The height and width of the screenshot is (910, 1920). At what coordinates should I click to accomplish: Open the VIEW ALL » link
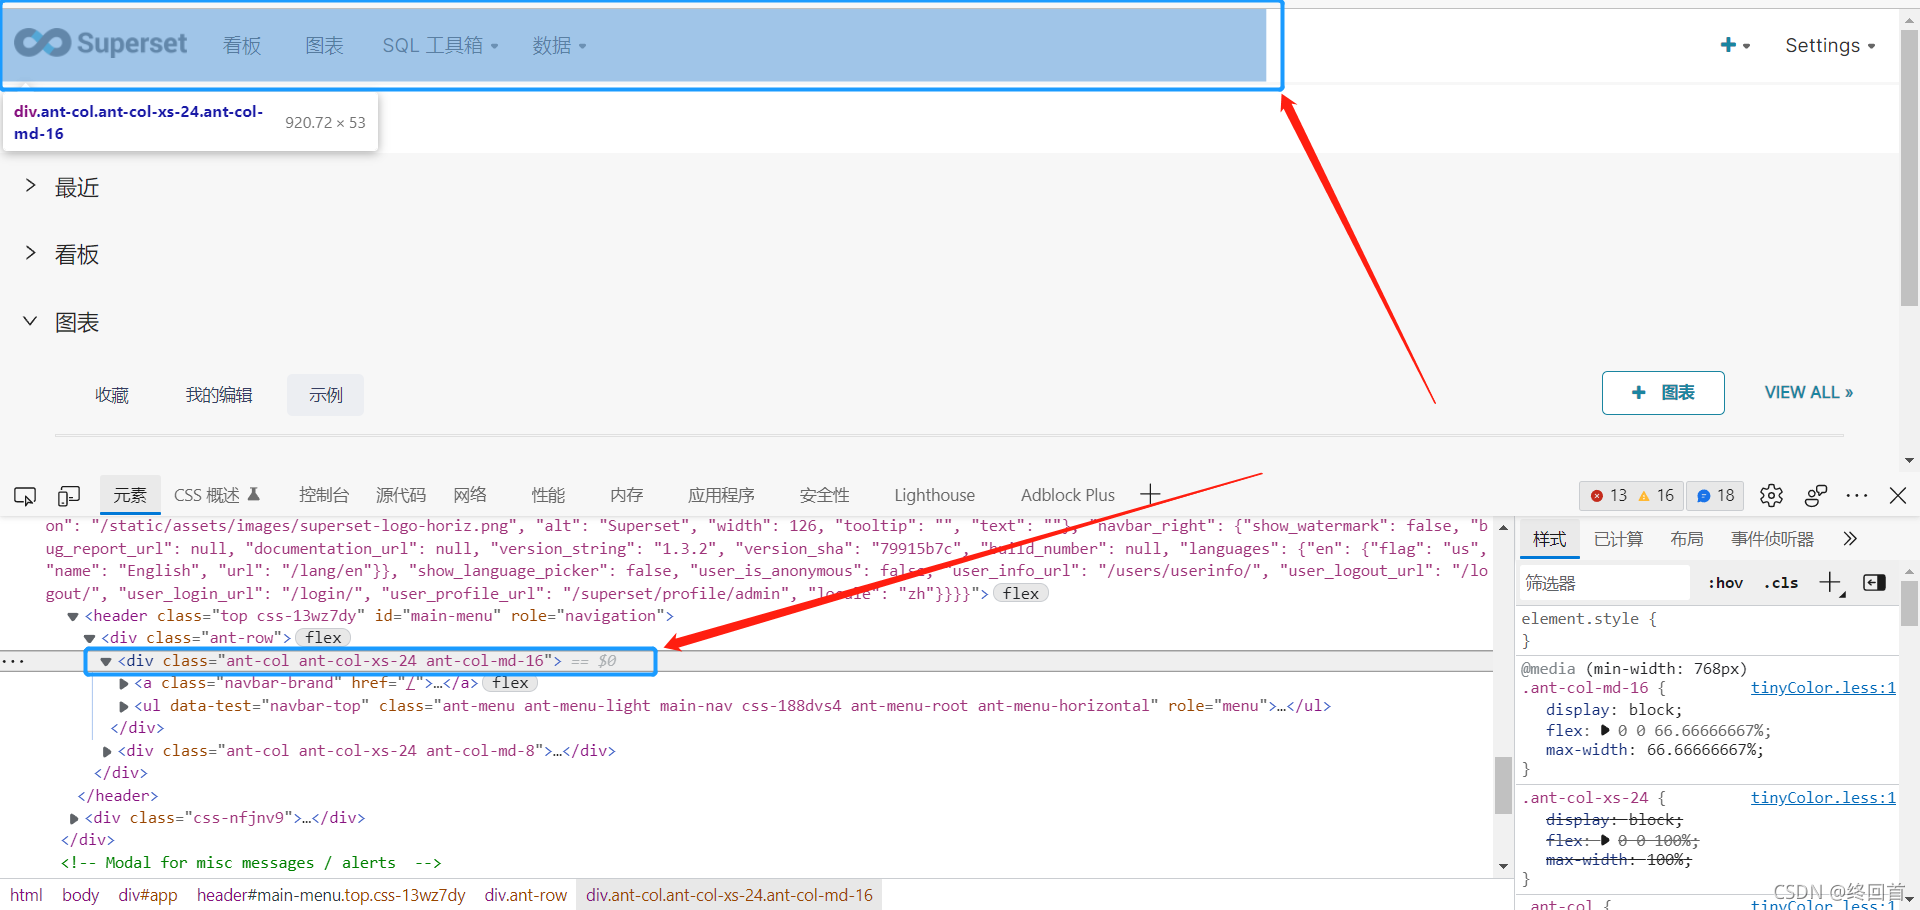tap(1808, 392)
